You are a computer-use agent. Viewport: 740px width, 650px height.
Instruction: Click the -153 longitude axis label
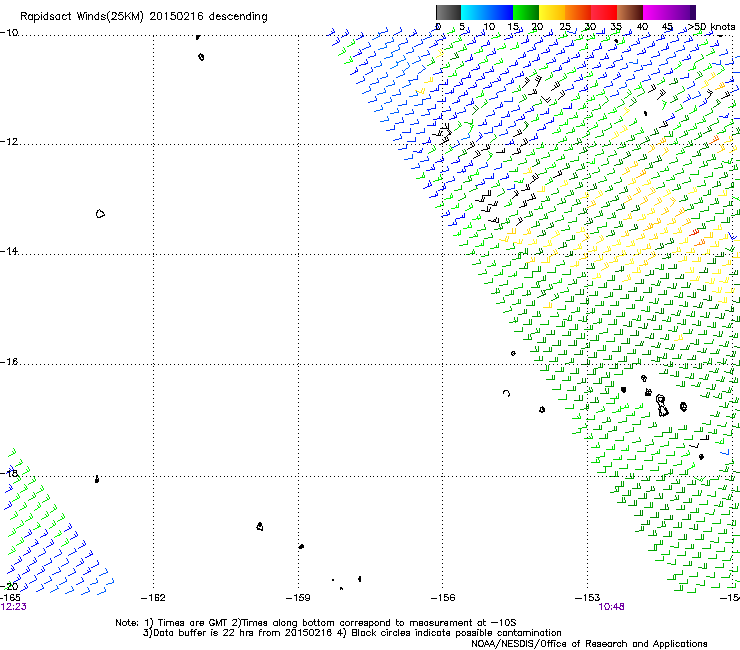588,598
